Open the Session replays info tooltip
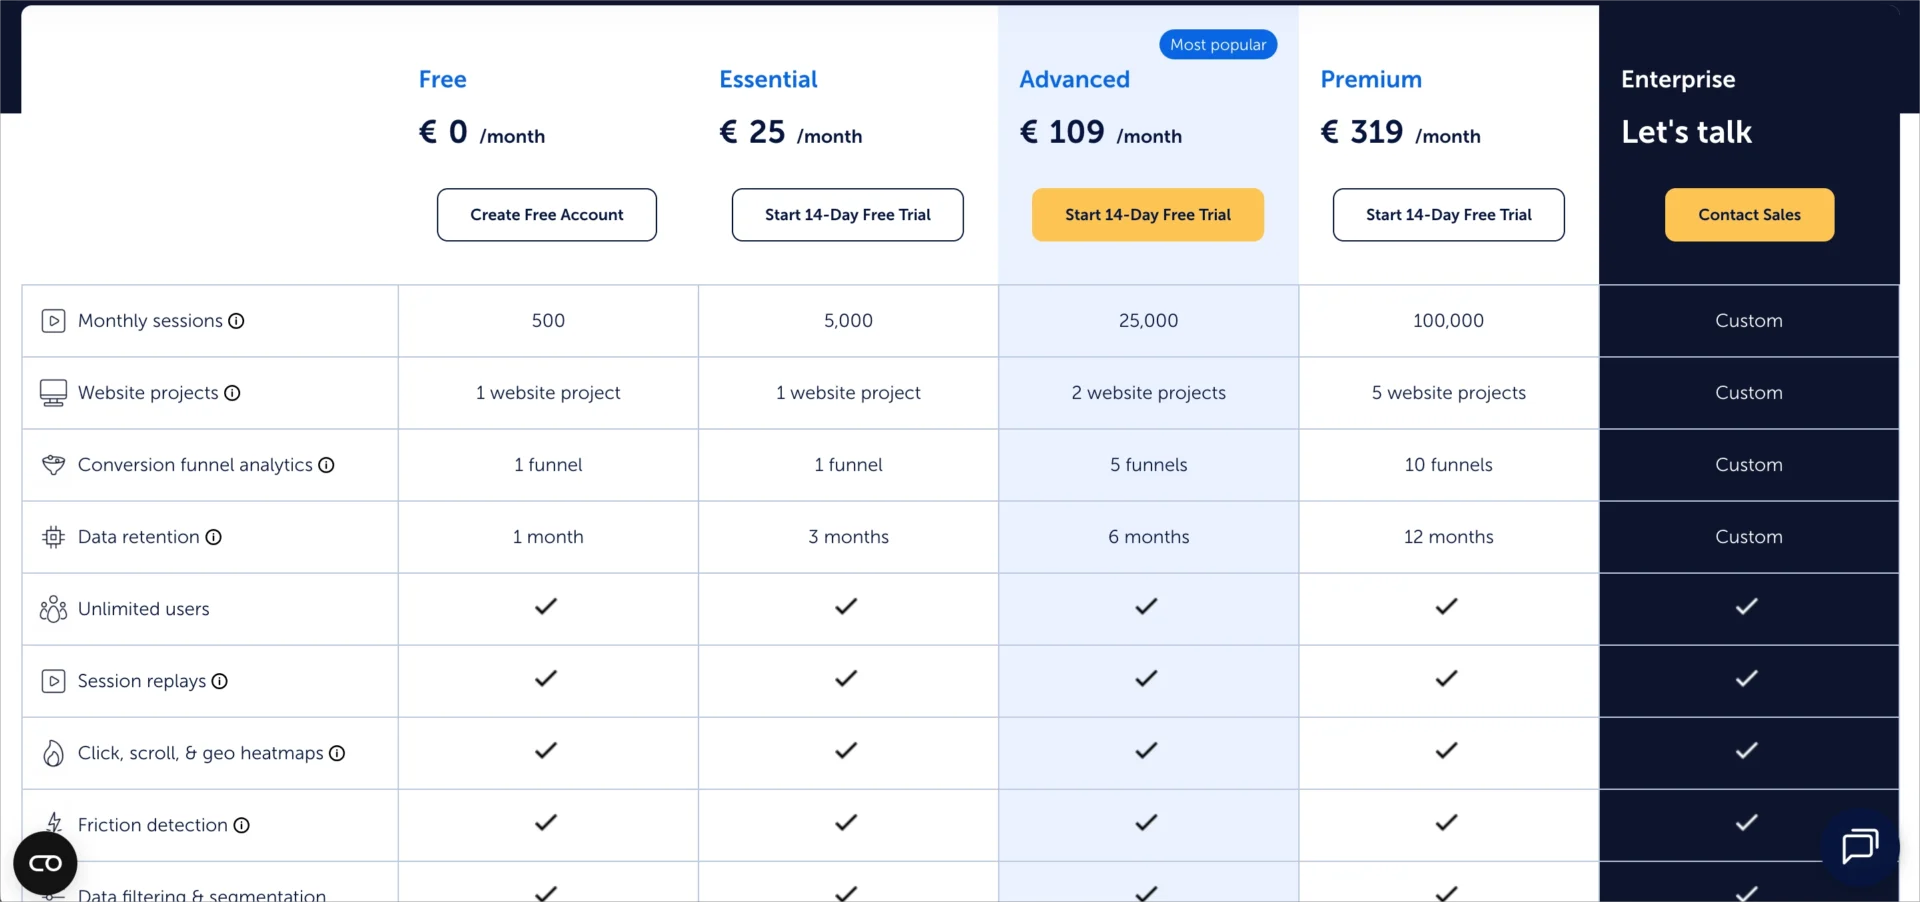1920x902 pixels. tap(219, 681)
